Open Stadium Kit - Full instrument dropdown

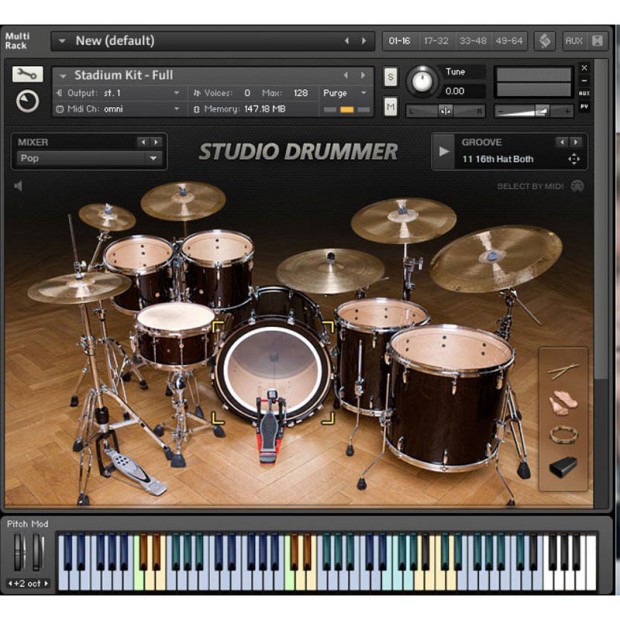62,76
